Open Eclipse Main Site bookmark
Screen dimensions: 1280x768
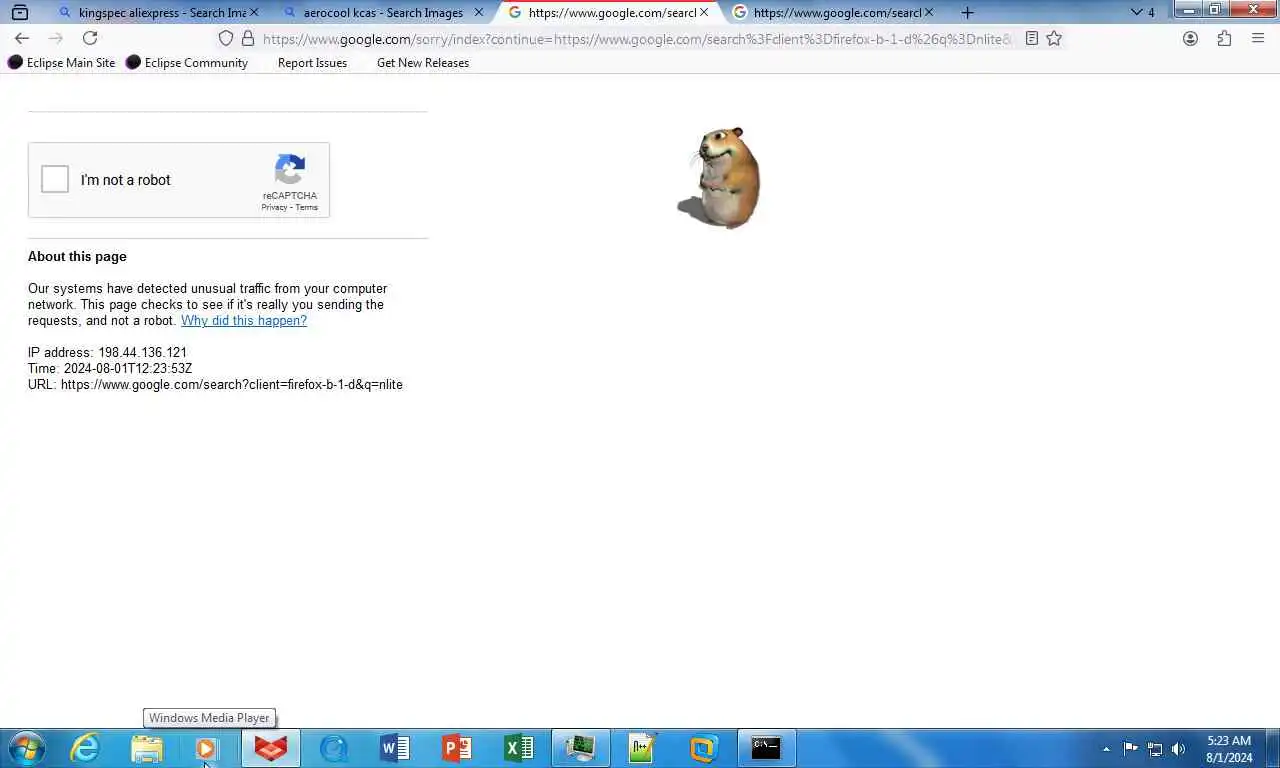pos(62,63)
